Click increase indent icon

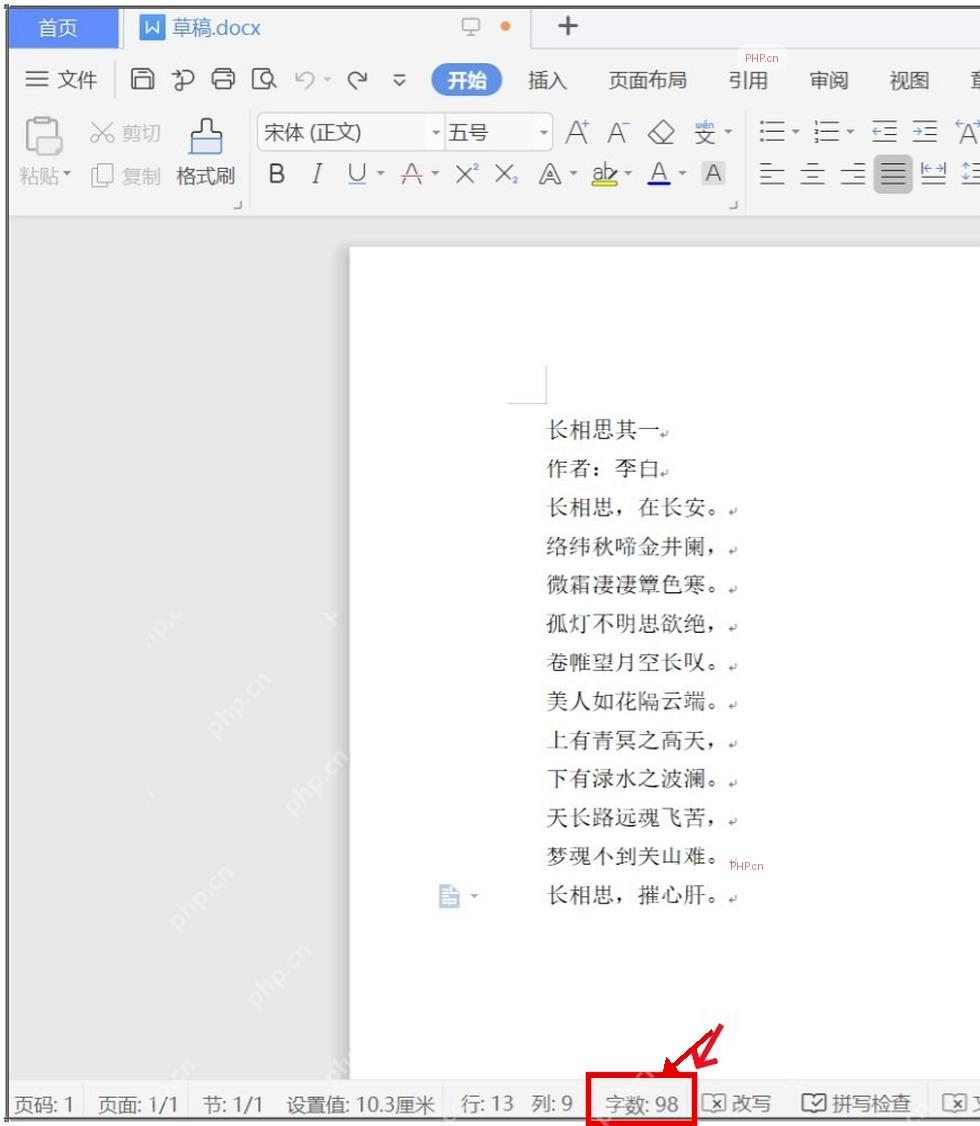click(925, 131)
